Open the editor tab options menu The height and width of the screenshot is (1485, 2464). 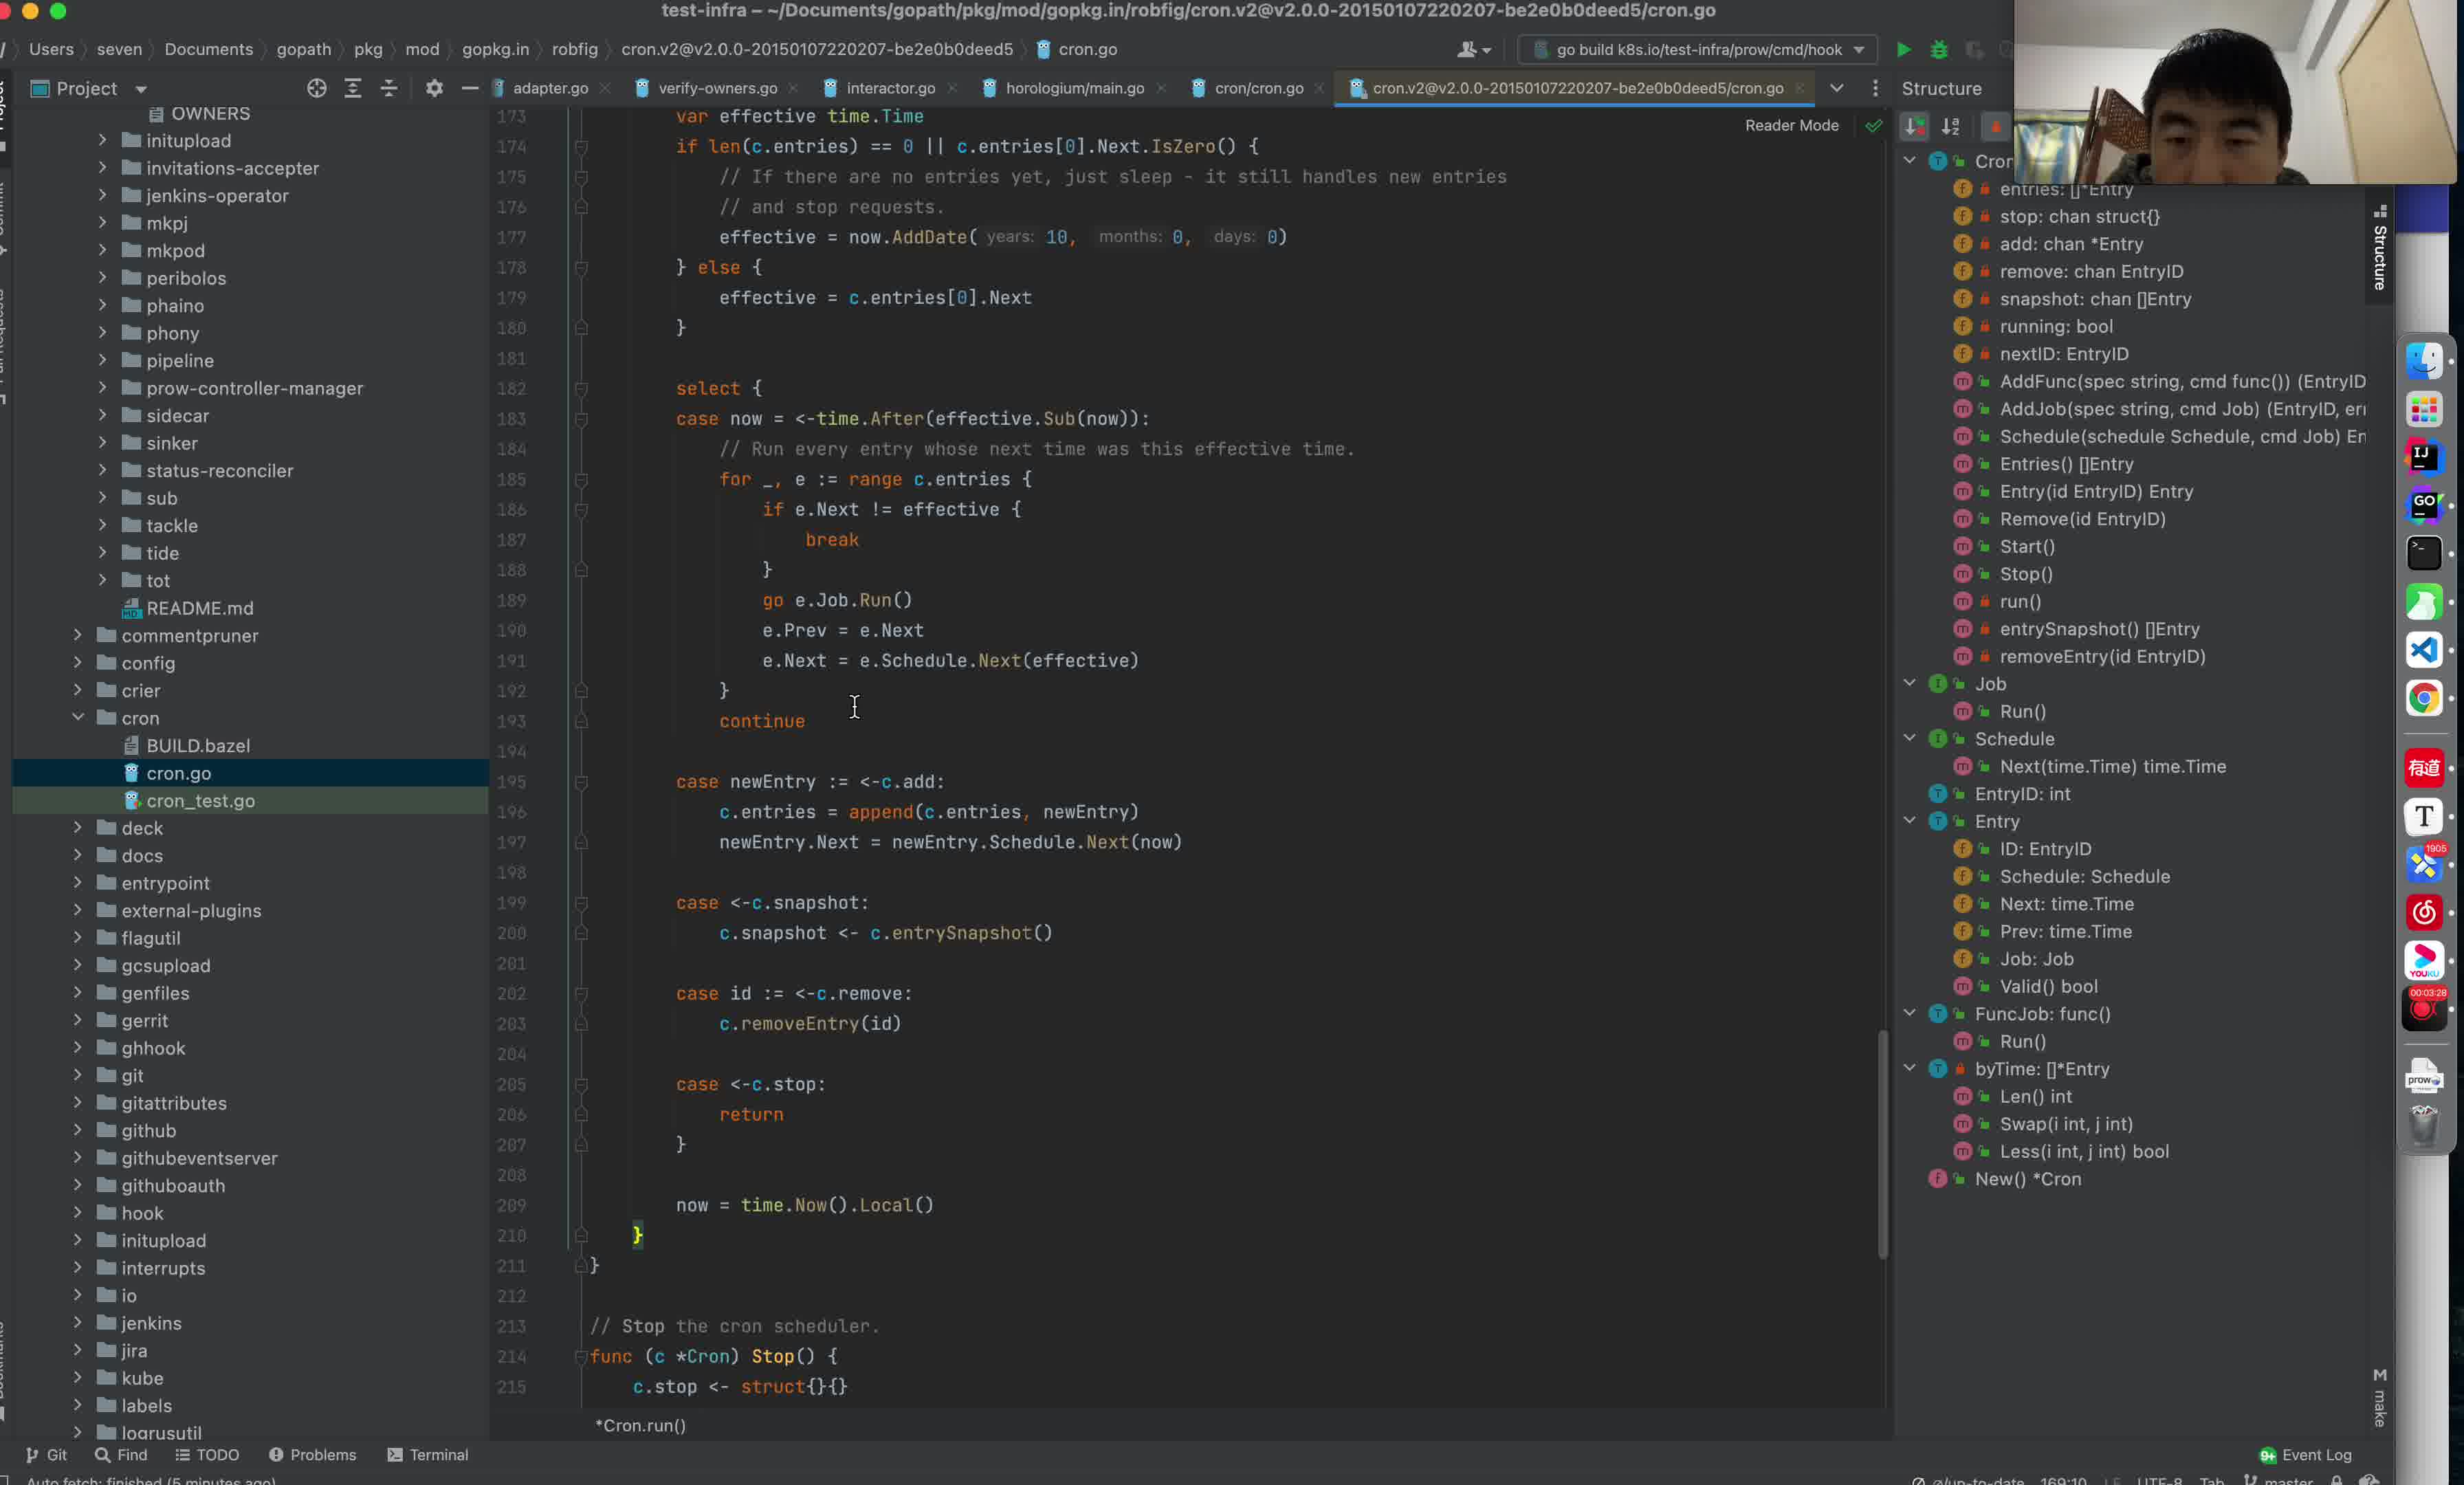coord(1874,88)
